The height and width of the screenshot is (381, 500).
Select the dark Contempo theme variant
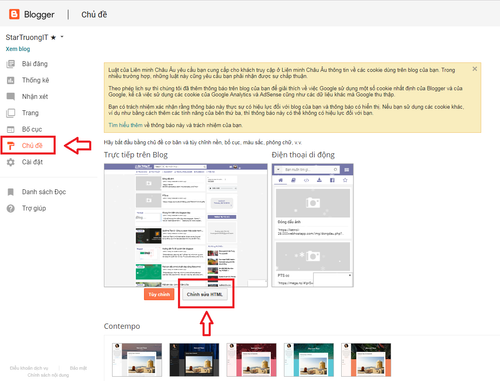[194, 360]
